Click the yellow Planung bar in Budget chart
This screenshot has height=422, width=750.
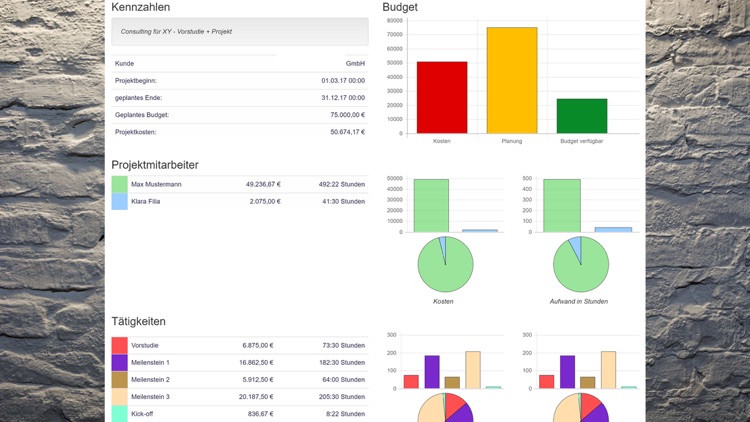click(512, 80)
